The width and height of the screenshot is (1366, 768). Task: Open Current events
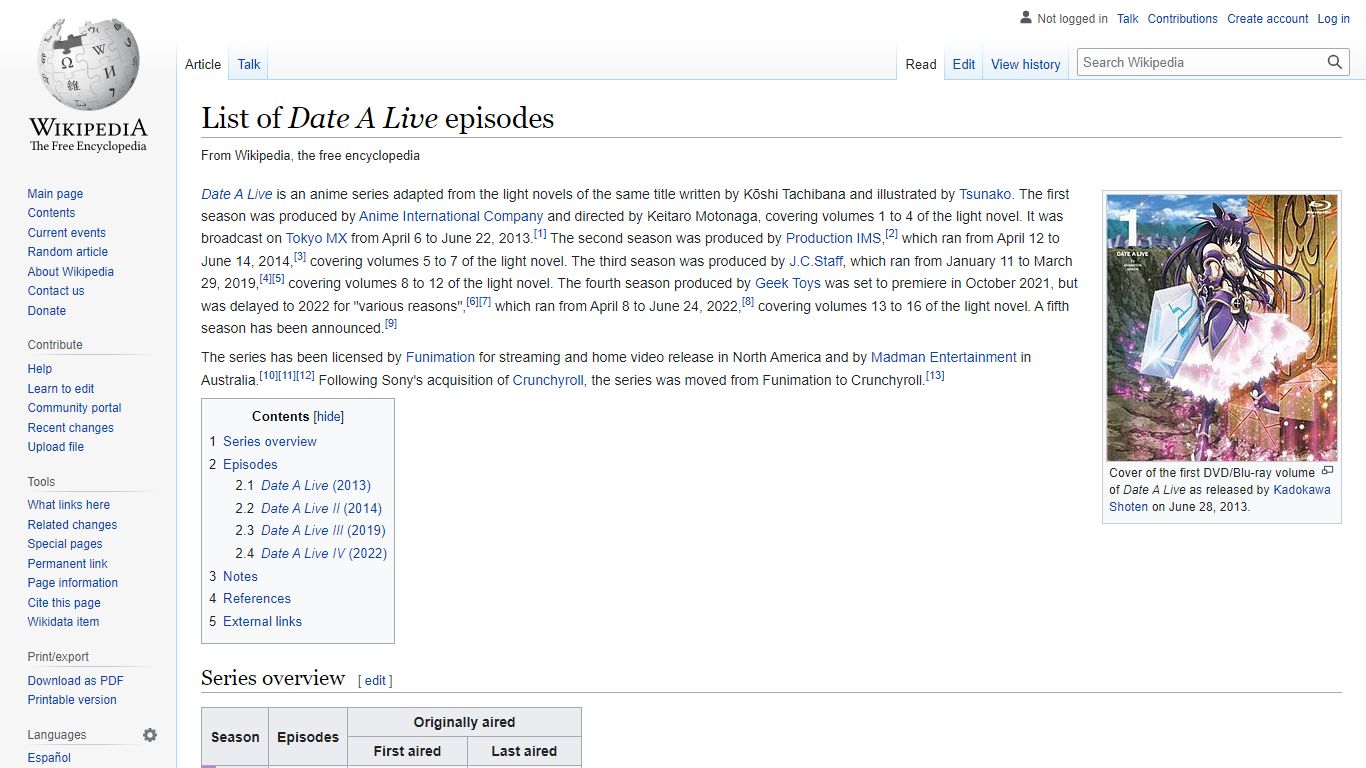point(66,233)
